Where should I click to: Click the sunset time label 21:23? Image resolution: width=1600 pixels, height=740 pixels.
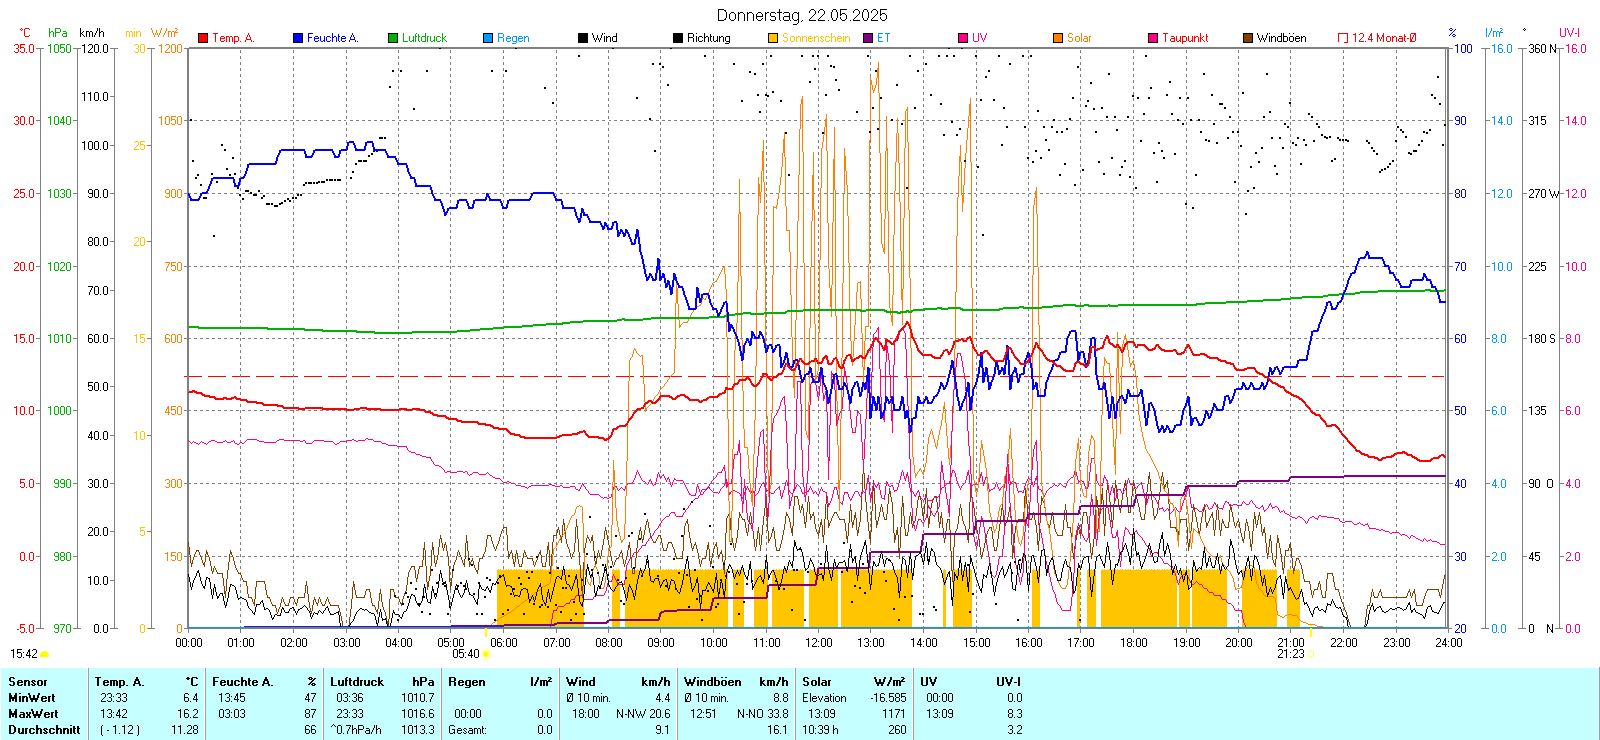click(x=1290, y=654)
